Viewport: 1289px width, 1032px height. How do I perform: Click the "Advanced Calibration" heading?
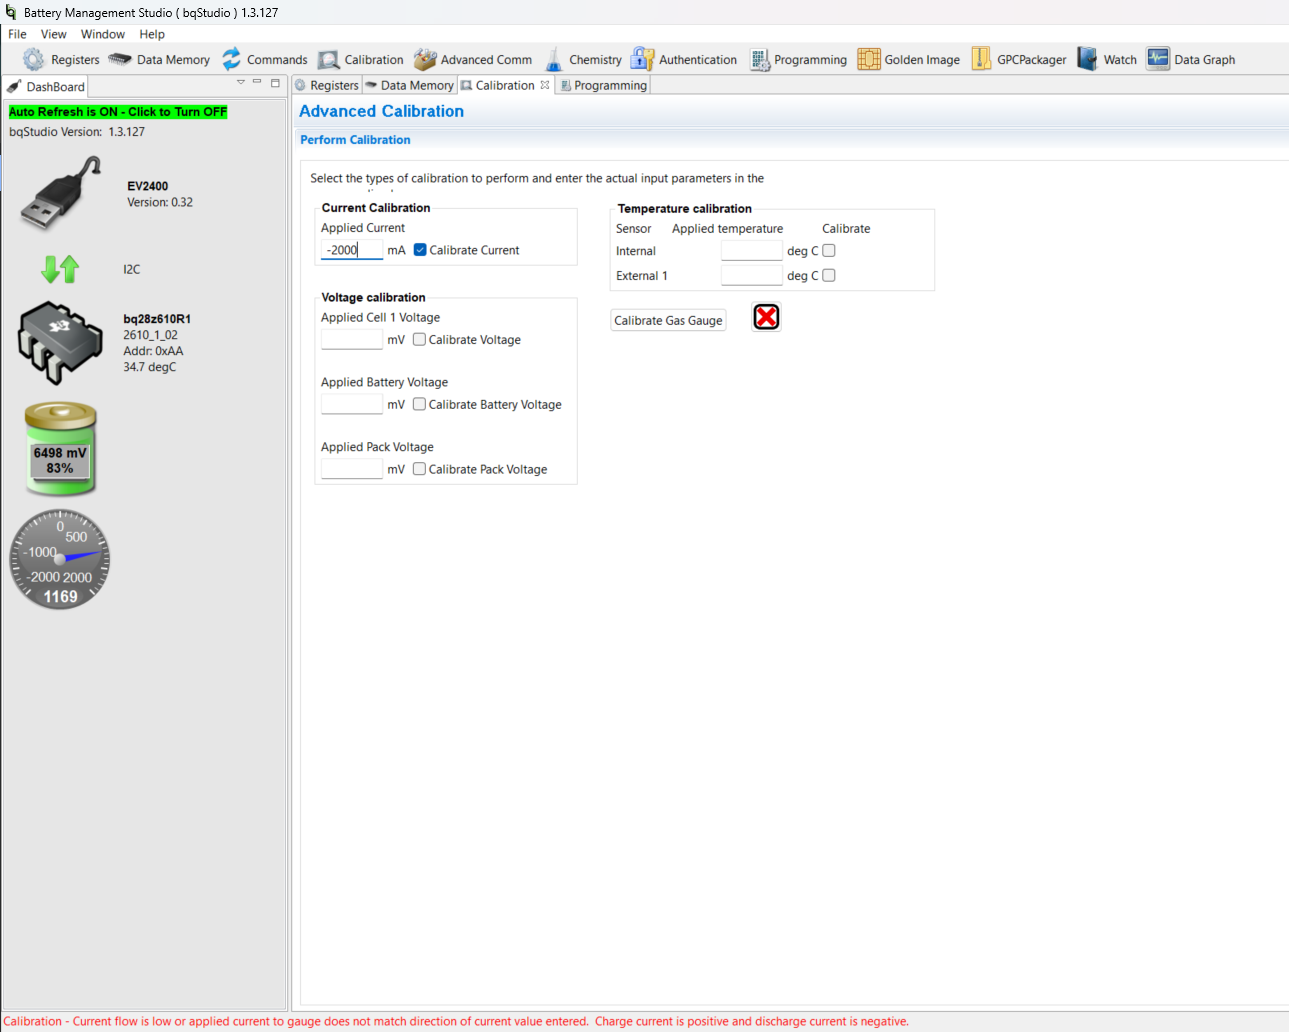point(381,111)
